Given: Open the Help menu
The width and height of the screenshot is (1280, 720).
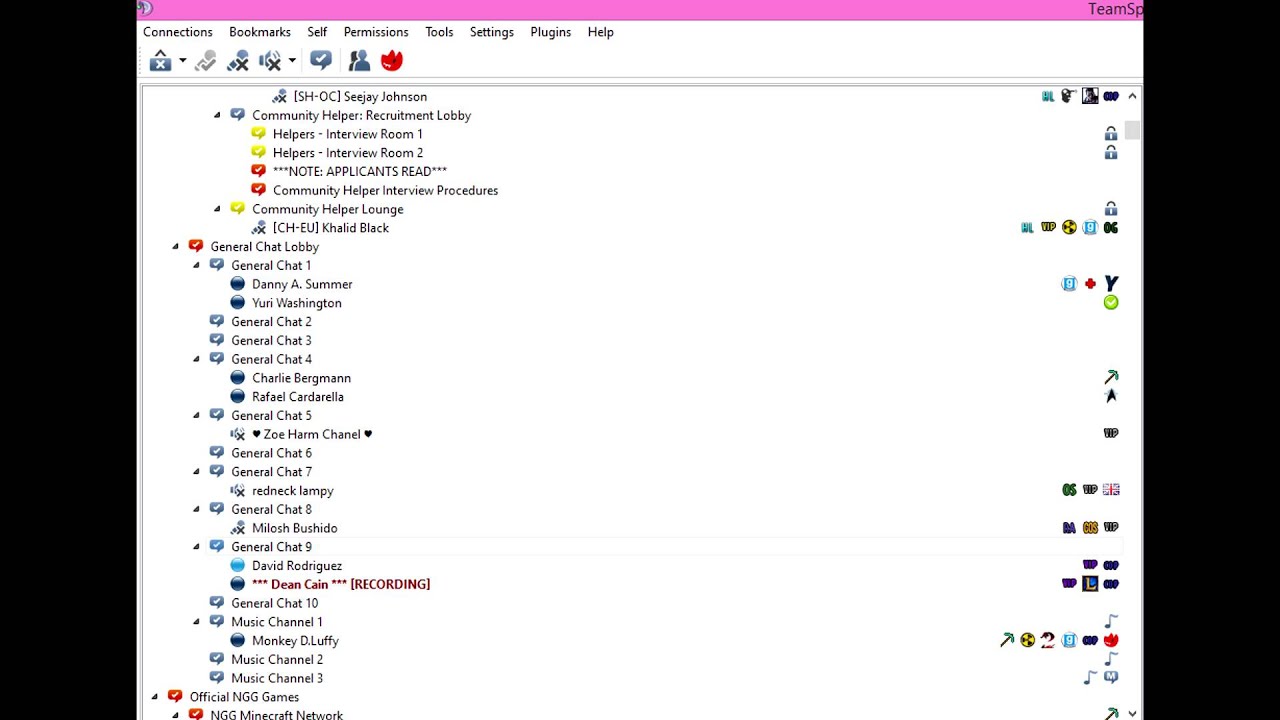Looking at the screenshot, I should click(x=601, y=32).
